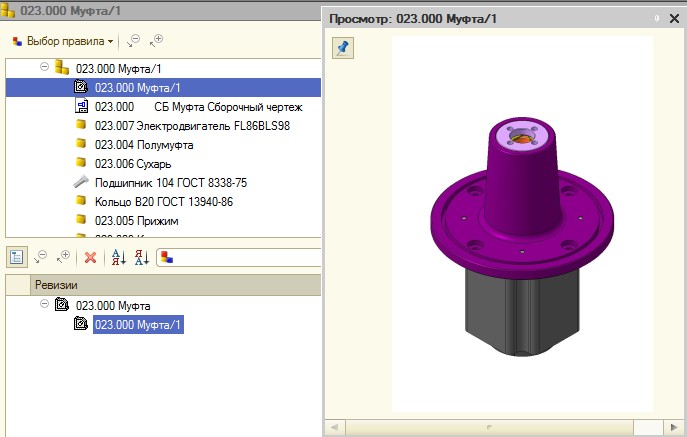687x437 pixels.
Task: Select the СБ Муфта Сборочный чертеж item
Action: click(x=198, y=106)
